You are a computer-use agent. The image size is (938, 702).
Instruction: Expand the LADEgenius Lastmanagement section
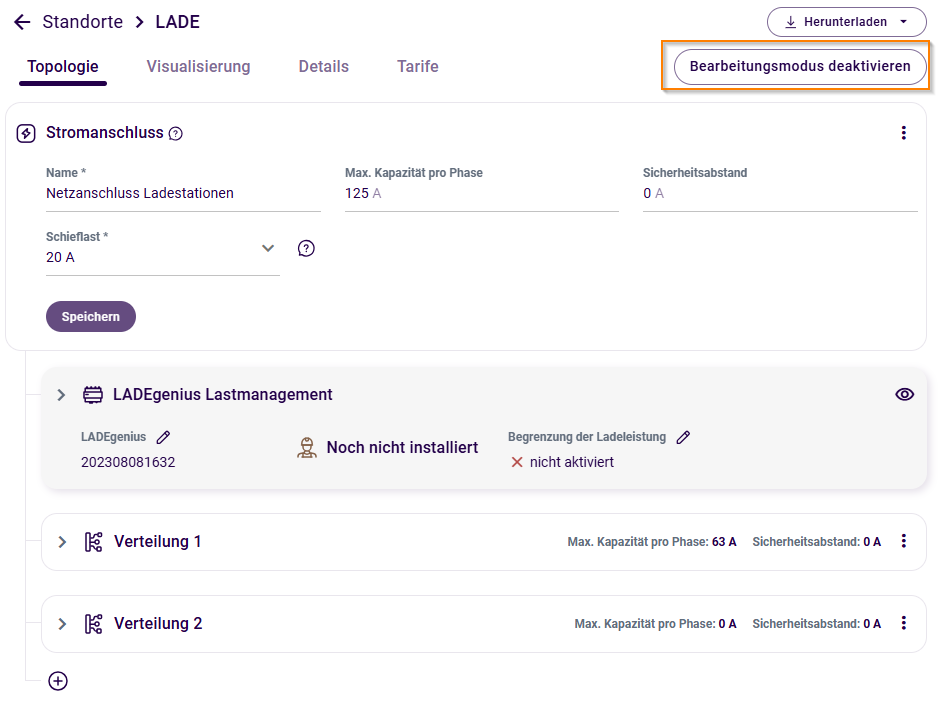click(61, 395)
